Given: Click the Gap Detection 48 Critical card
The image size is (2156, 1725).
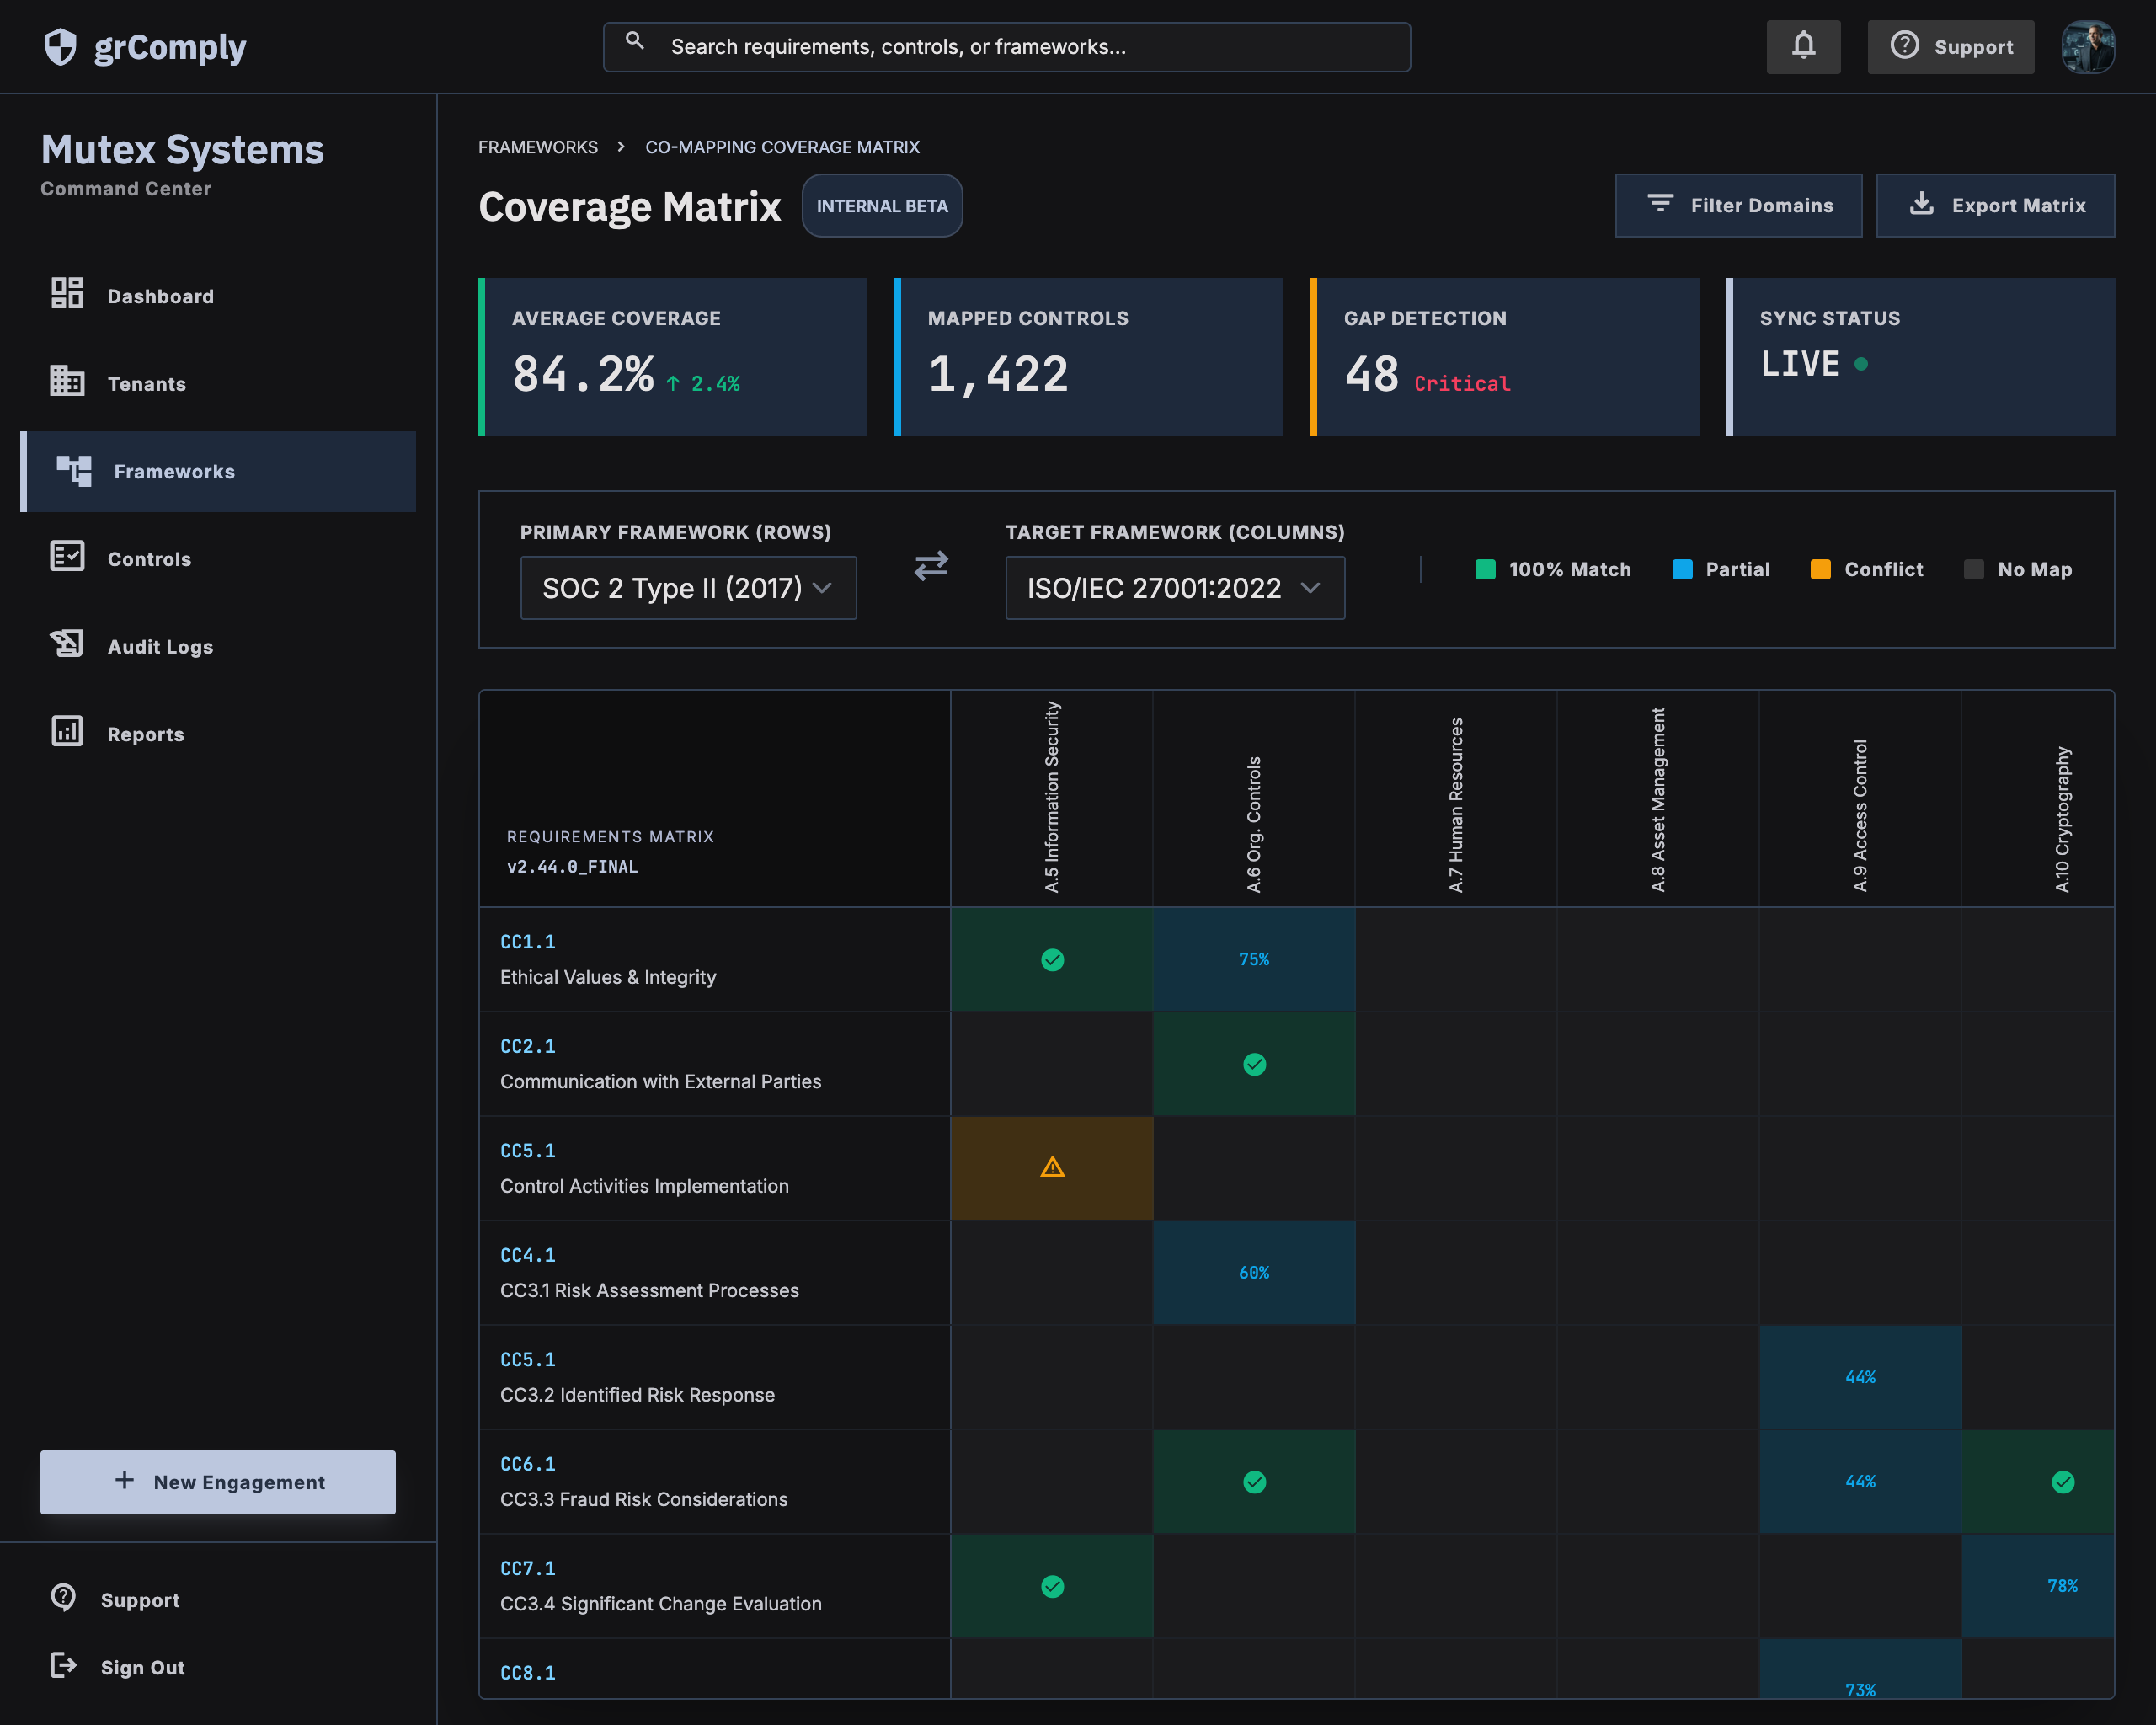Looking at the screenshot, I should (x=1505, y=357).
